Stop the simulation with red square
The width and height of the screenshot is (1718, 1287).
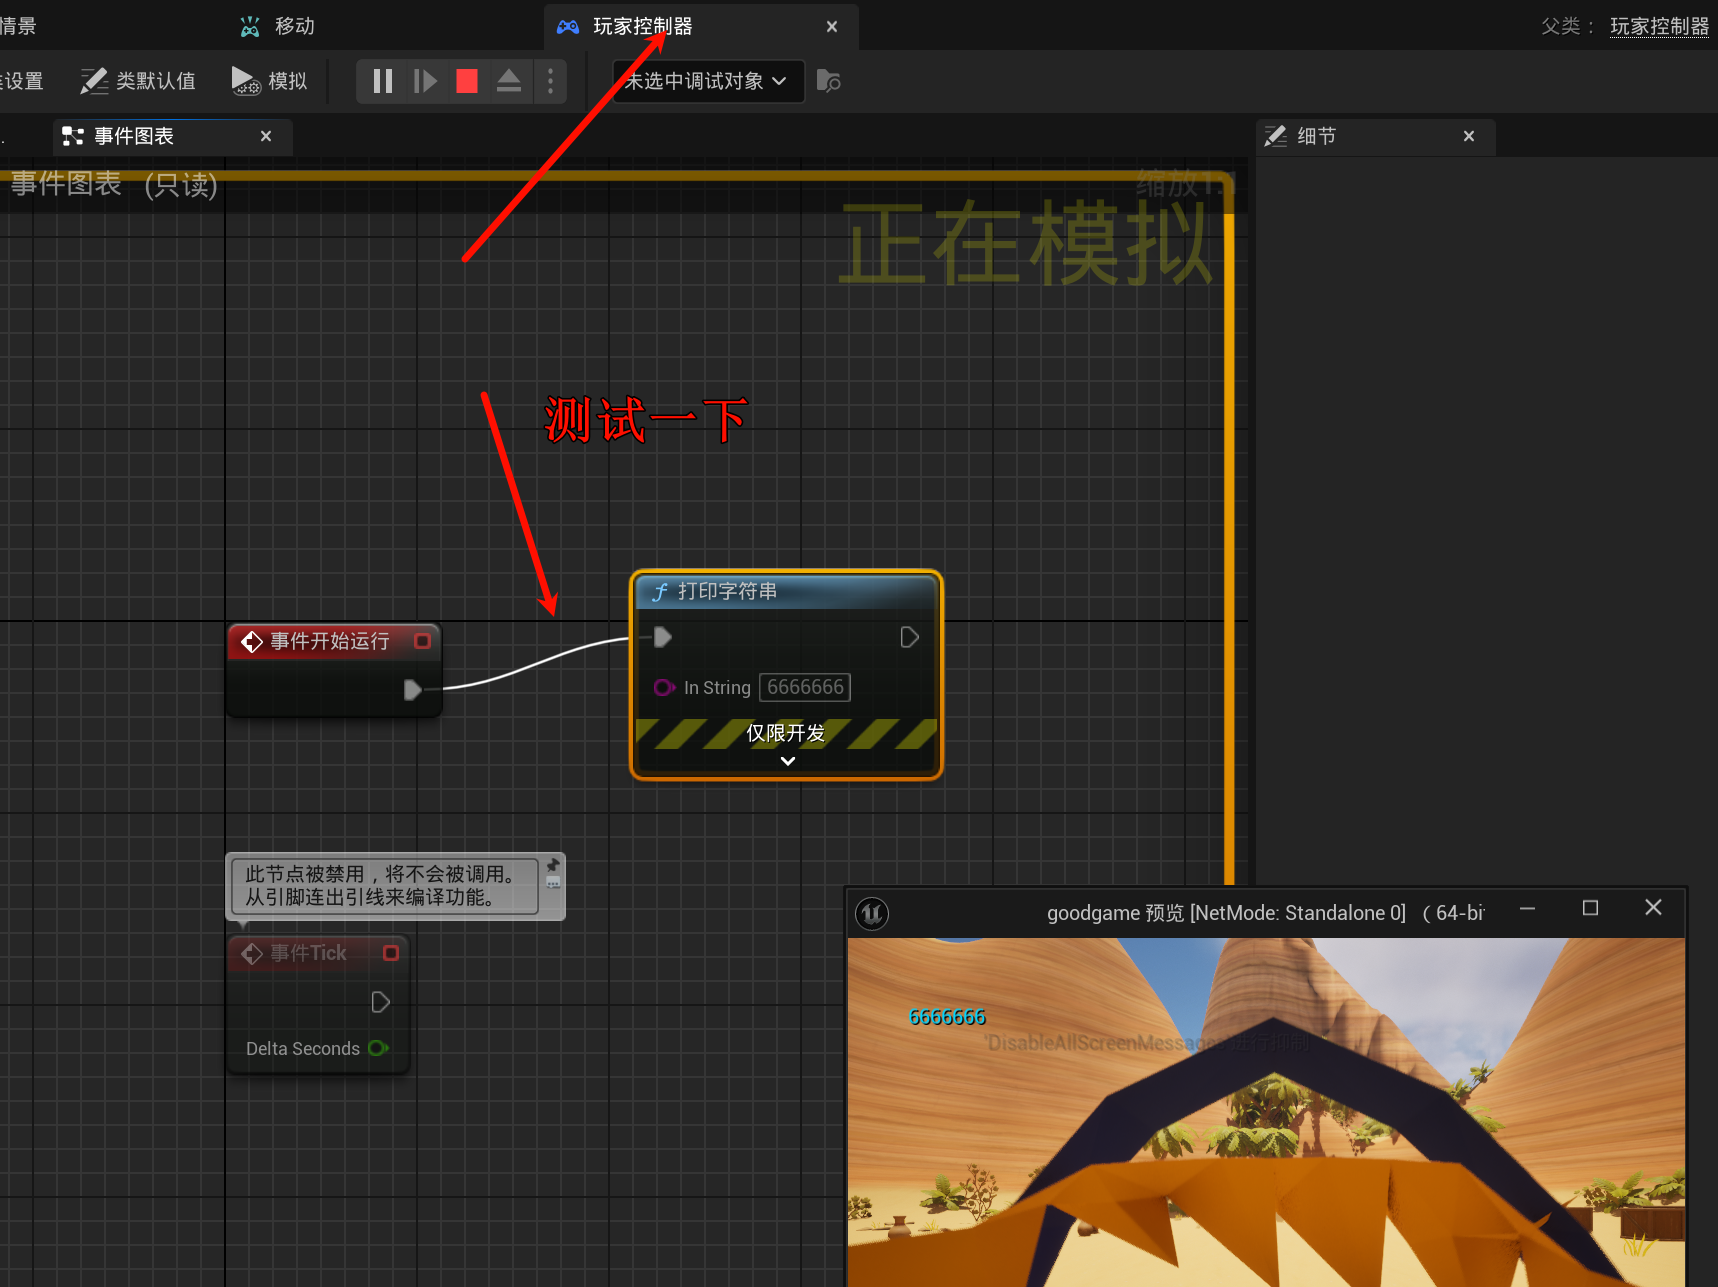click(x=467, y=81)
